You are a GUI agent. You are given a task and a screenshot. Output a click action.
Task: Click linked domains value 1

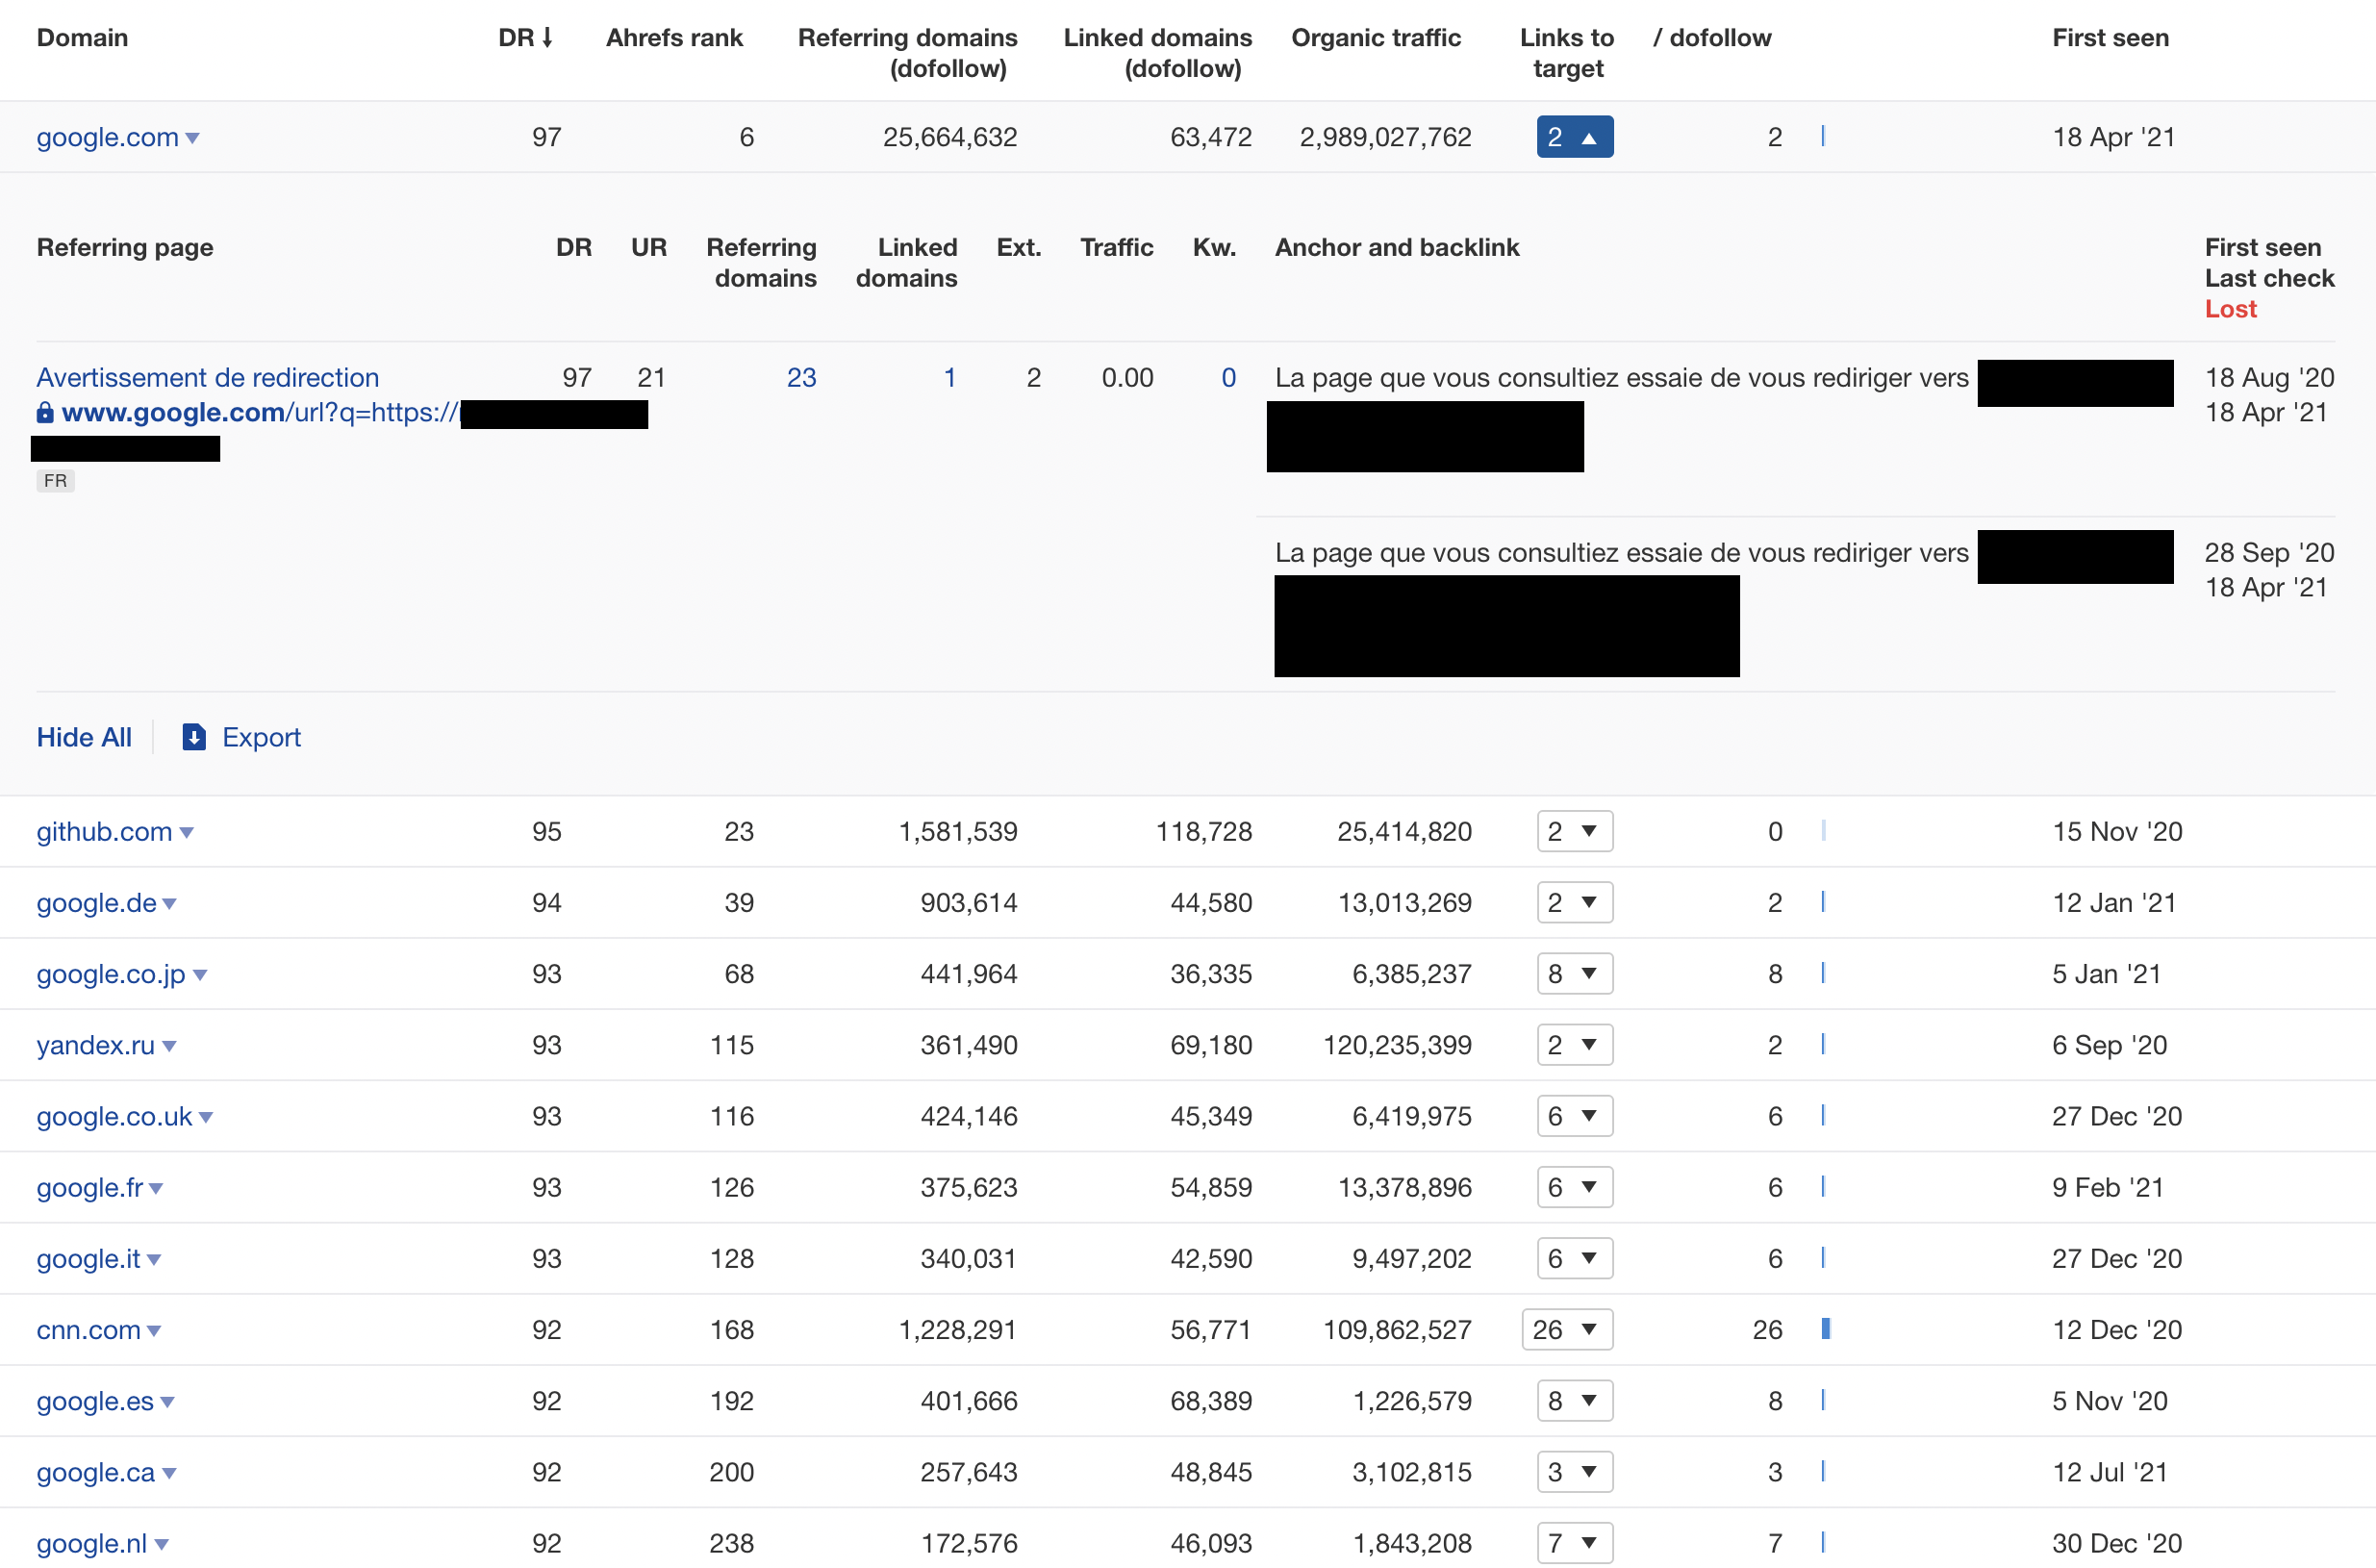tap(950, 377)
